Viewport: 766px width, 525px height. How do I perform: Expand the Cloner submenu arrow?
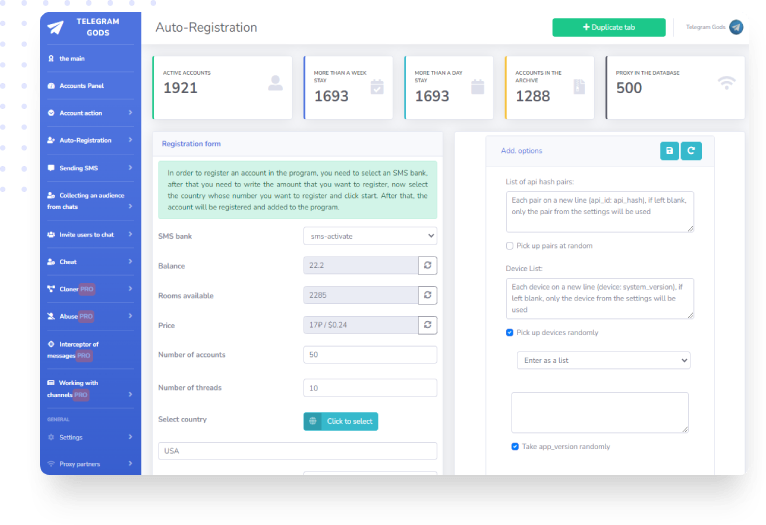[x=130, y=289]
